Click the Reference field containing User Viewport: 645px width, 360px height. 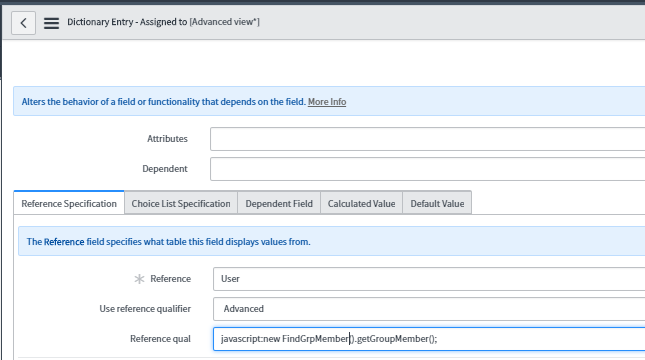pyautogui.click(x=429, y=279)
